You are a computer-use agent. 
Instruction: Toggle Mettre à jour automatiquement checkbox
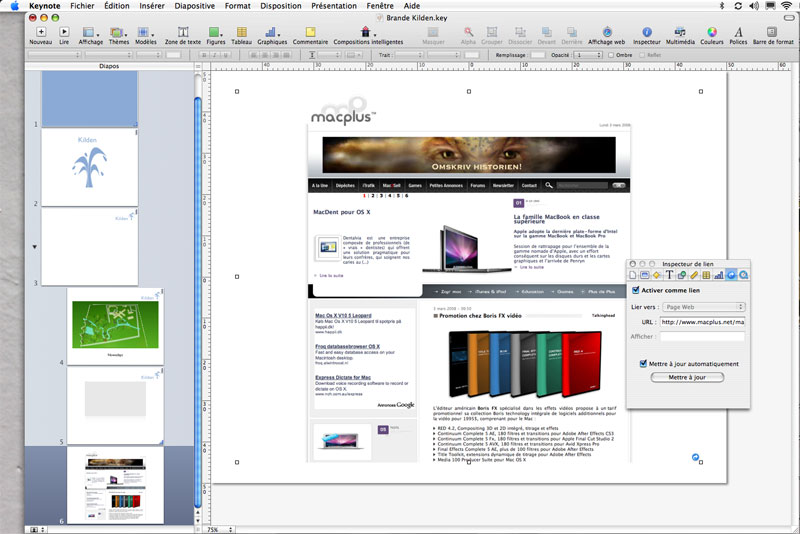(x=643, y=364)
